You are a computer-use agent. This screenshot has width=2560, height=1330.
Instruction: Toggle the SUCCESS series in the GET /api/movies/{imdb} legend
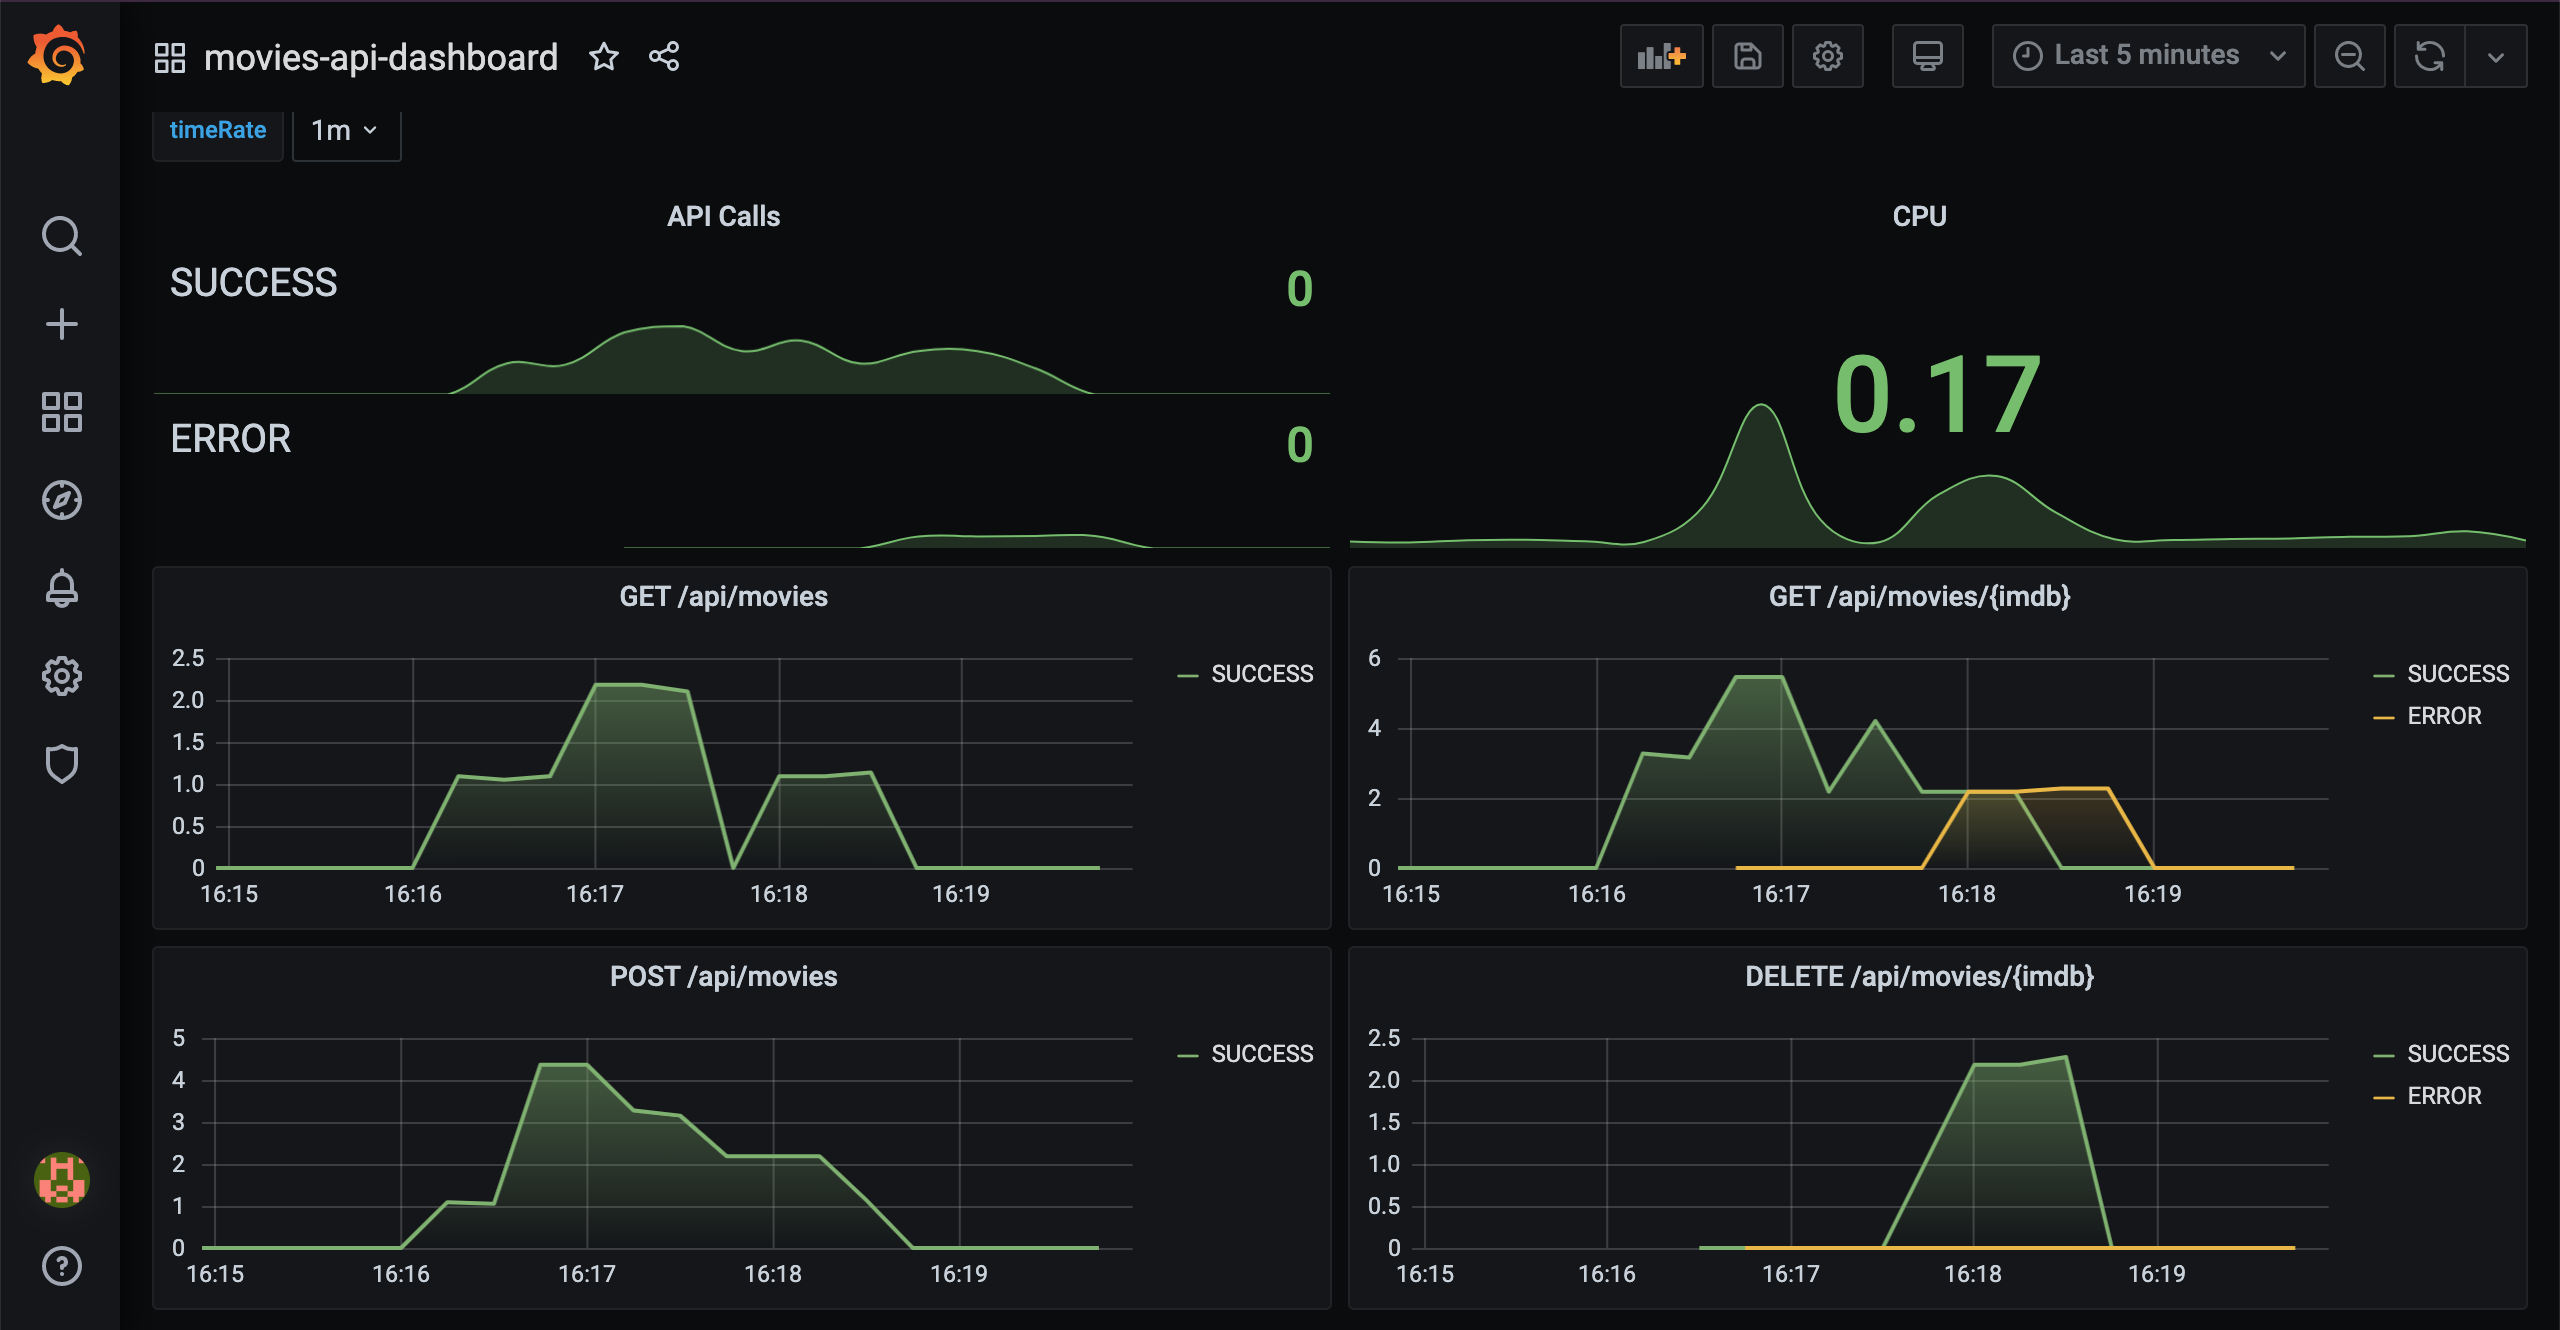(x=2457, y=674)
